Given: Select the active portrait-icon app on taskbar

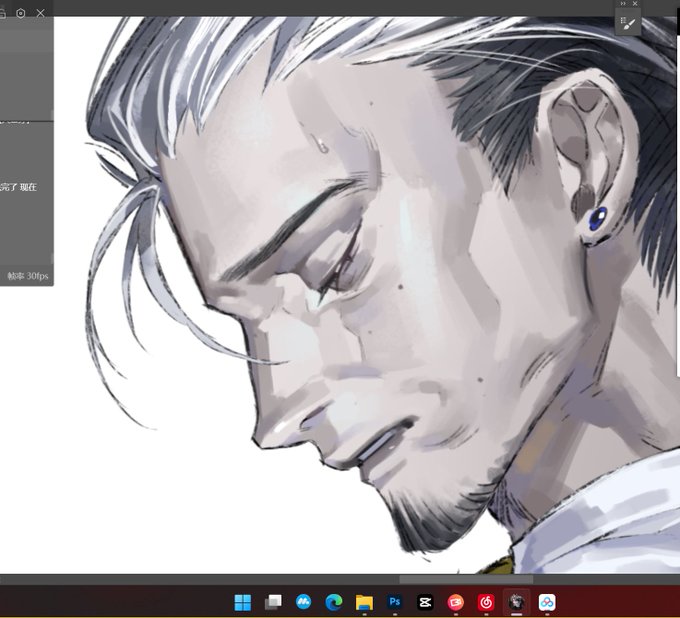Looking at the screenshot, I should pos(516,602).
